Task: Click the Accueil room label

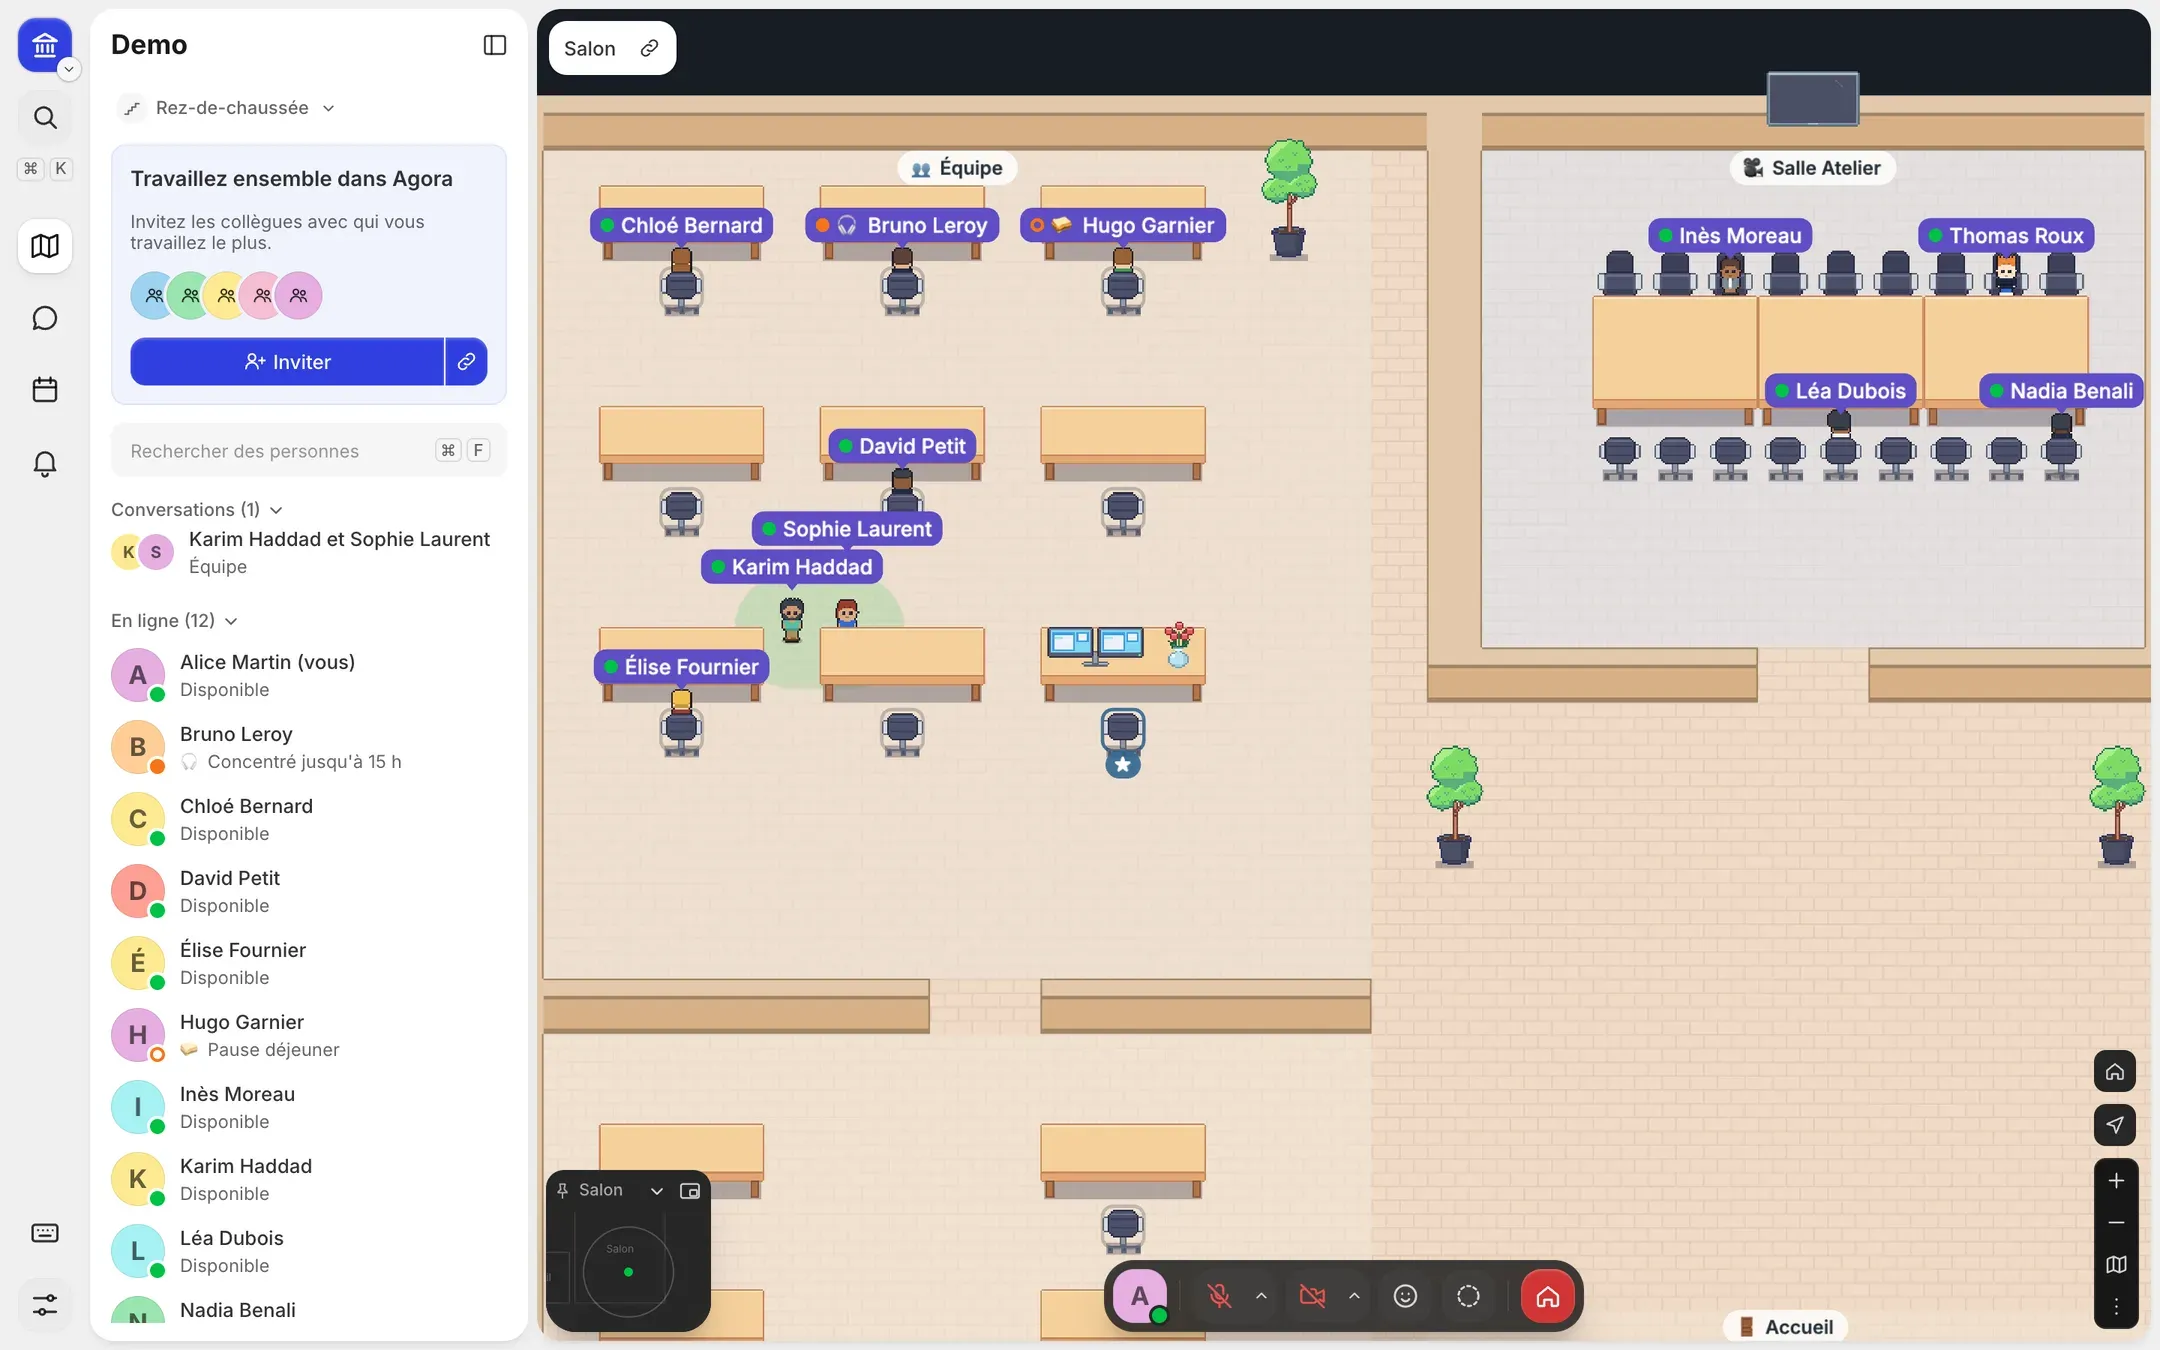Action: point(1786,1327)
